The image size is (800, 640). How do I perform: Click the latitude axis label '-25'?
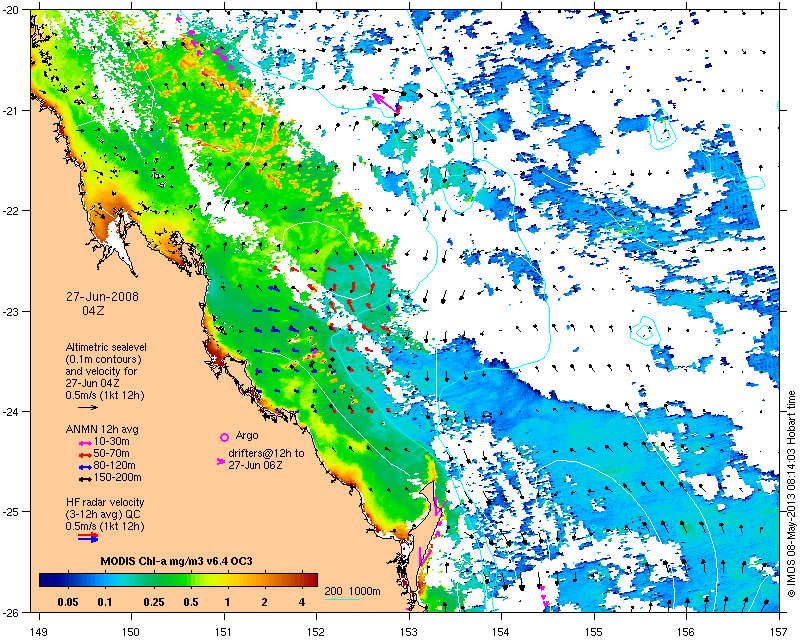[x=10, y=512]
